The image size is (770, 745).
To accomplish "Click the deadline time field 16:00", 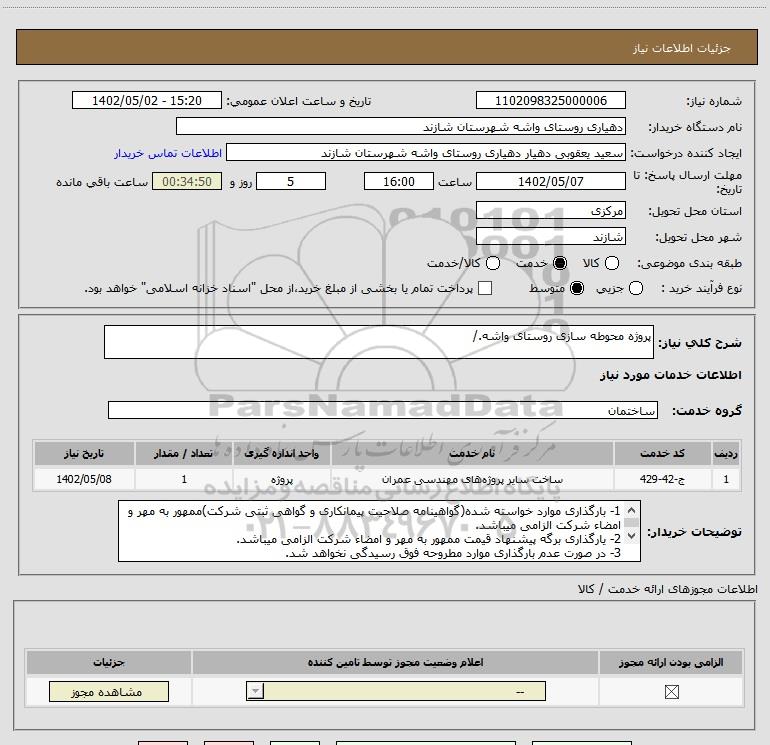I will point(399,181).
